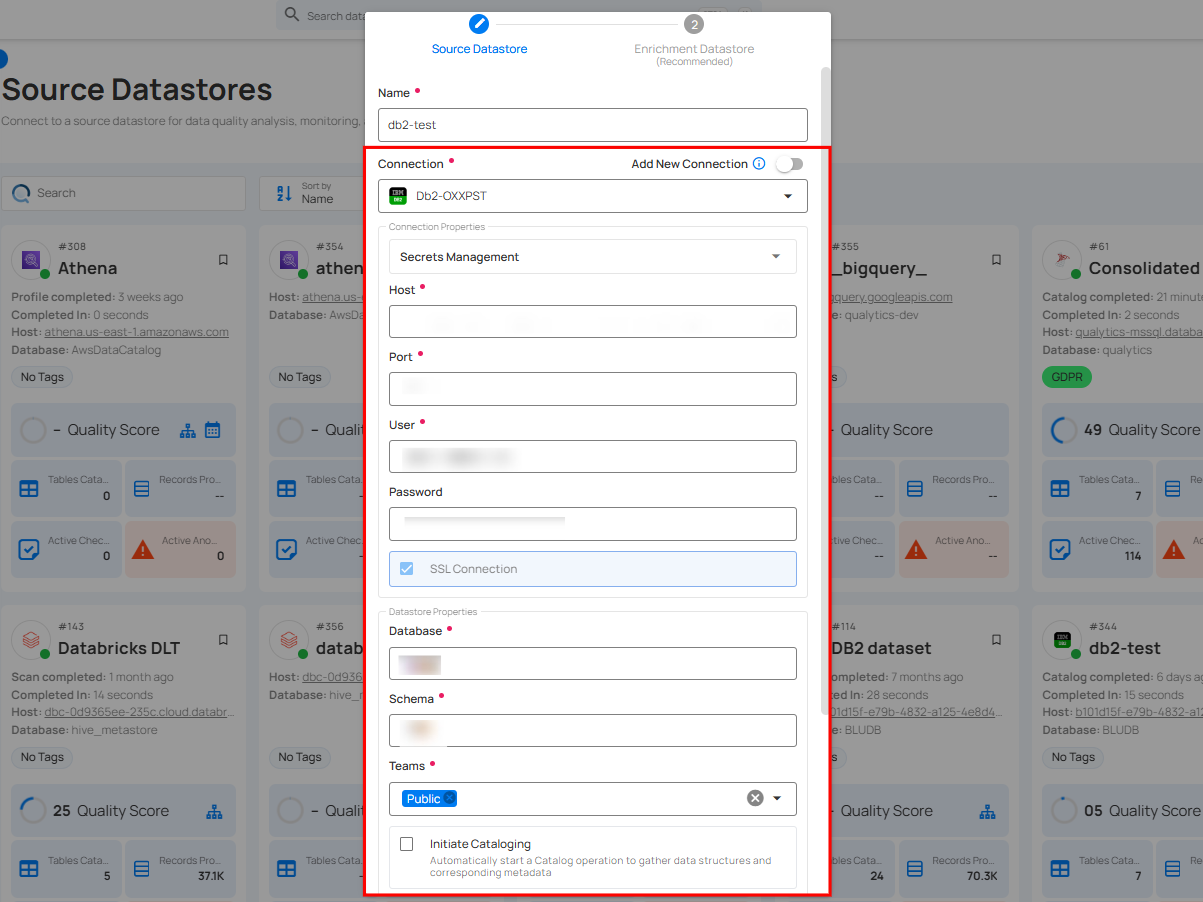Click the bookmark icon on the Athena card
The height and width of the screenshot is (902, 1203).
coord(222,260)
